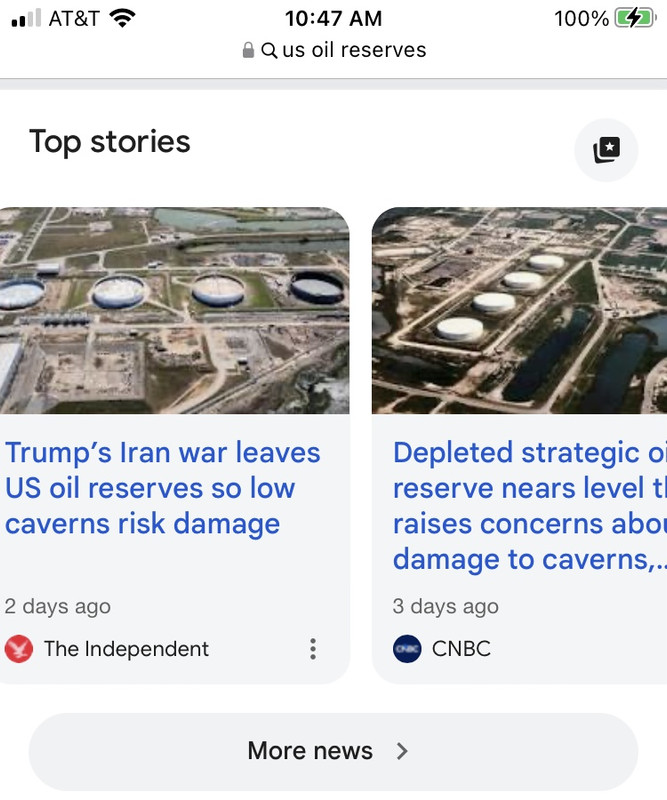Tap the CNBC story's aerial tanks photo
The height and width of the screenshot is (800, 667).
pos(520,310)
